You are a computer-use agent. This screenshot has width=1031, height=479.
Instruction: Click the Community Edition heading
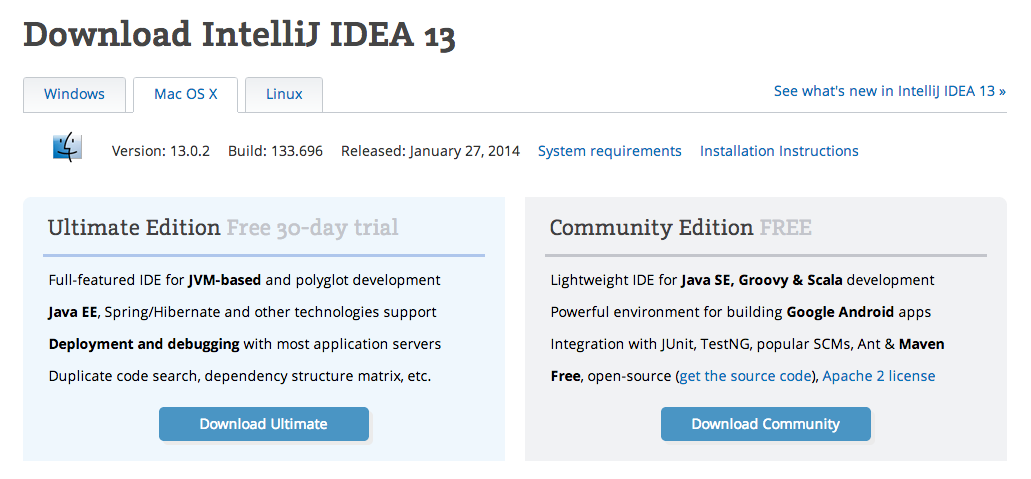pos(651,228)
